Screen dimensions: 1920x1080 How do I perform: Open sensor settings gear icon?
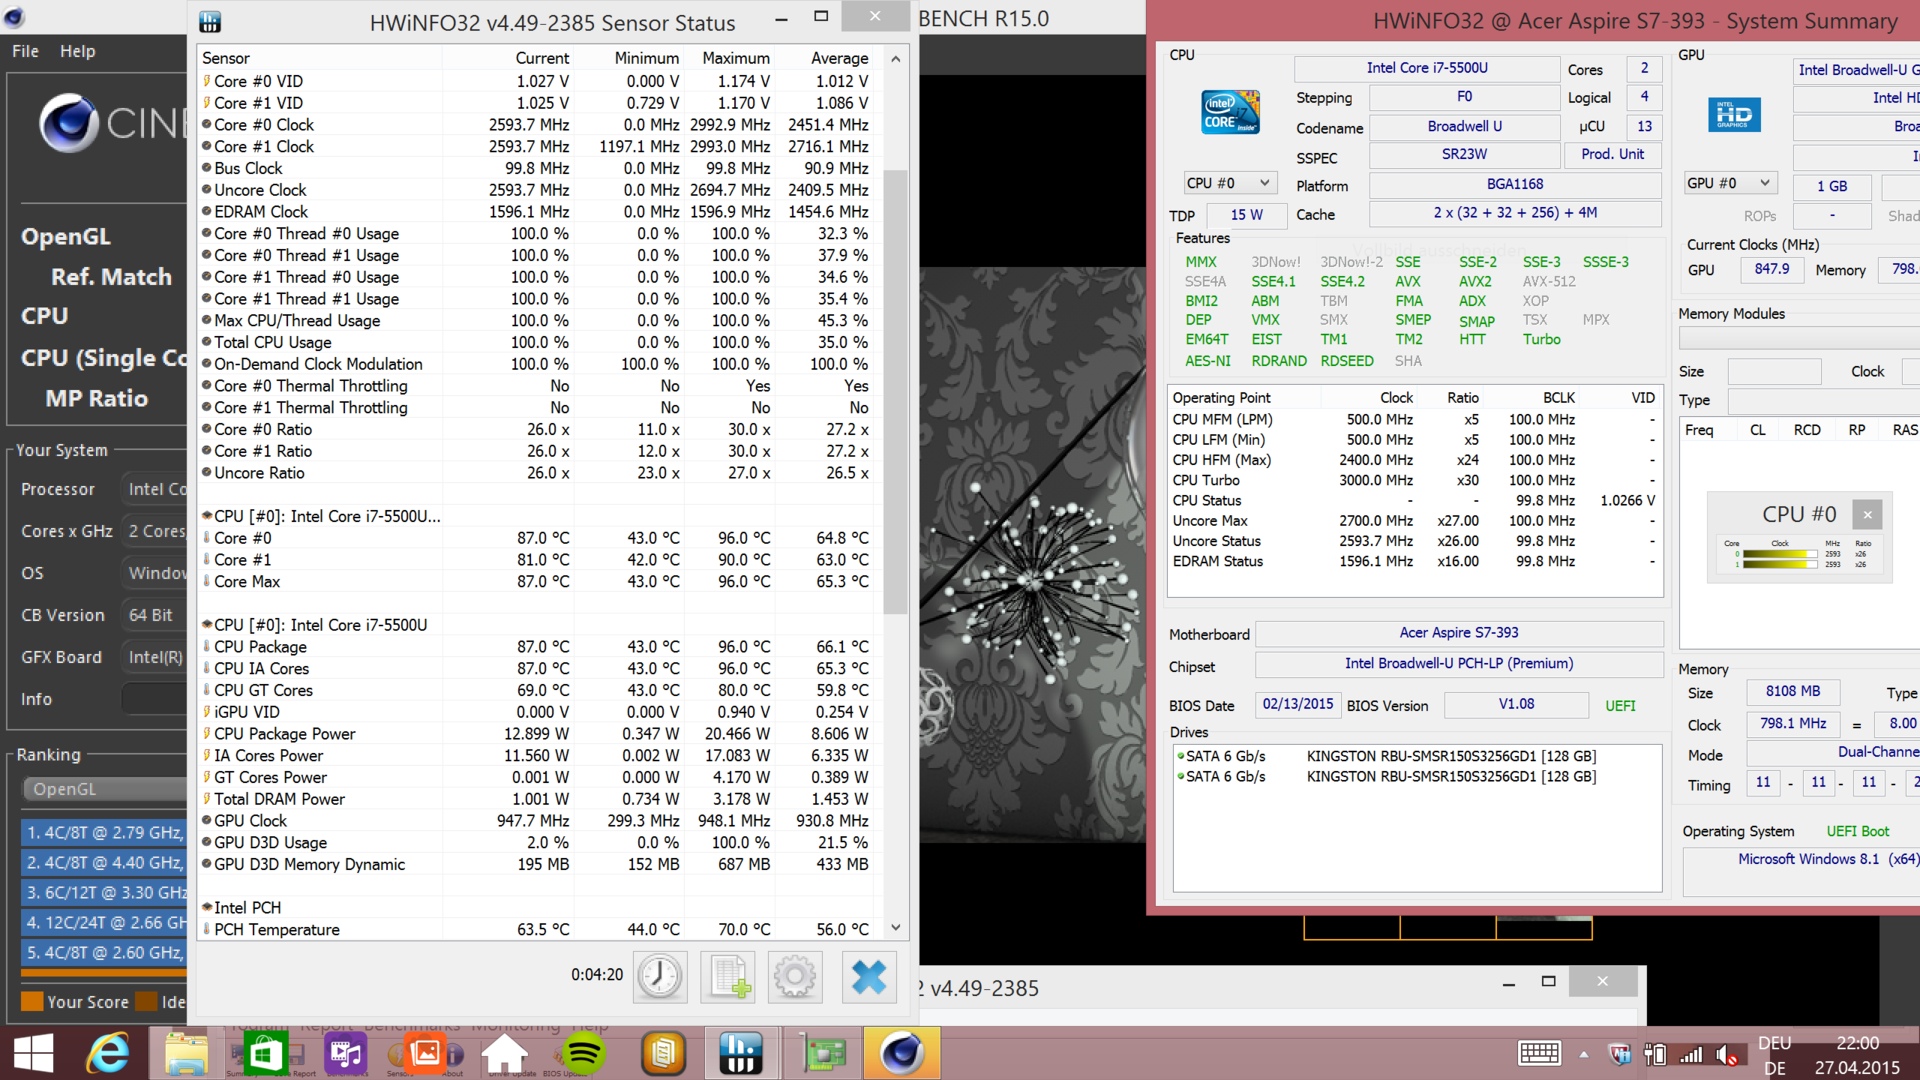(795, 976)
